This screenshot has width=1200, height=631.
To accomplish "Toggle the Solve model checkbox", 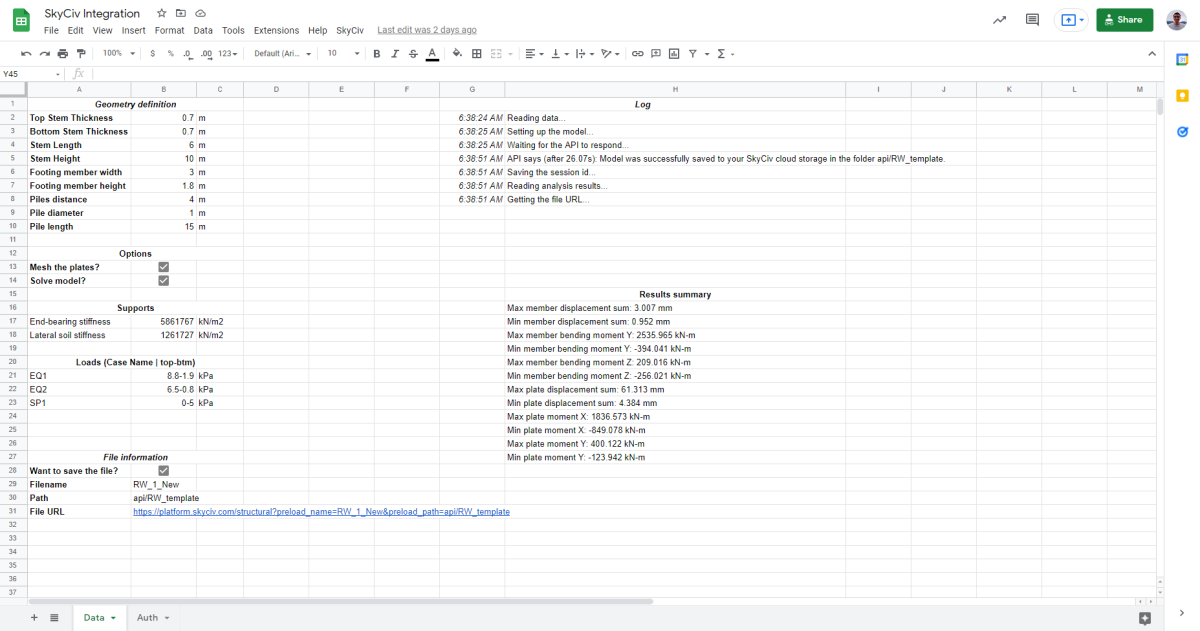I will [163, 280].
